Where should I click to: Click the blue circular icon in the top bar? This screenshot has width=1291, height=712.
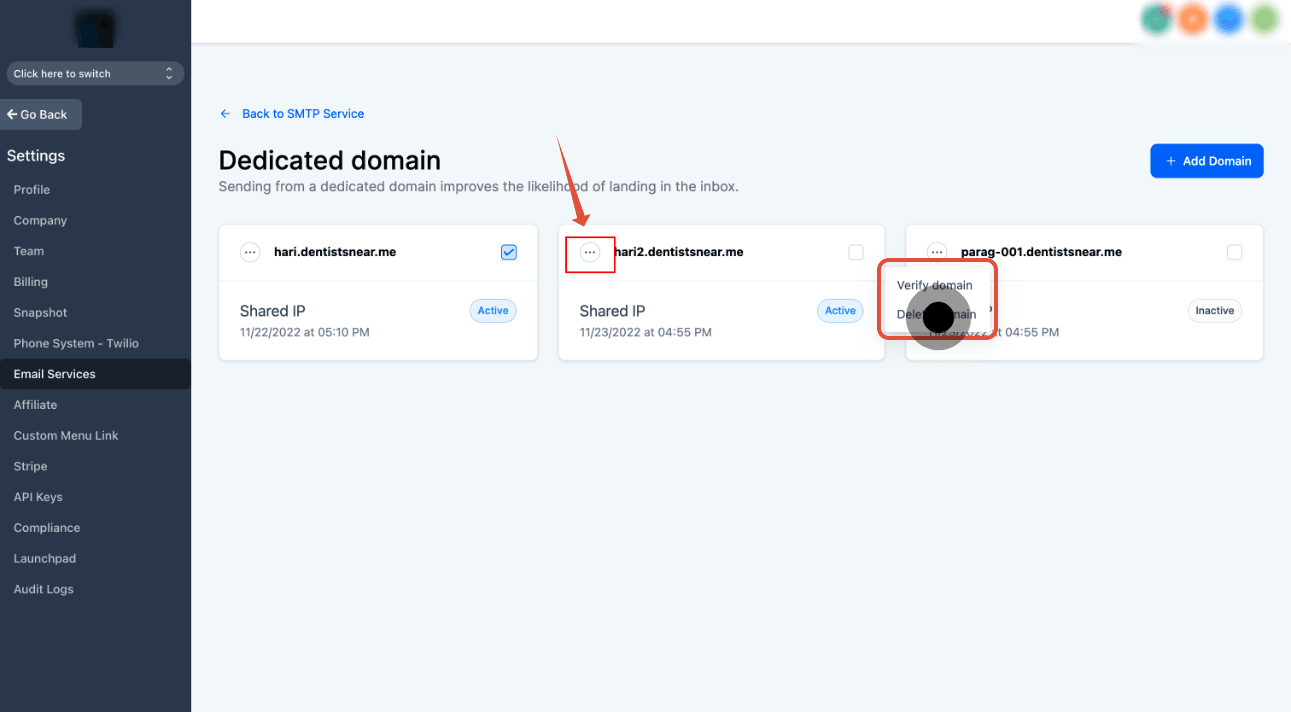tap(1228, 19)
